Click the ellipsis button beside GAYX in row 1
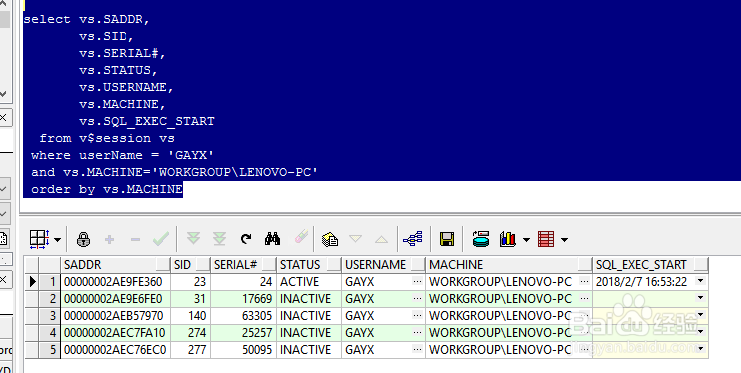The image size is (741, 373). 417,282
